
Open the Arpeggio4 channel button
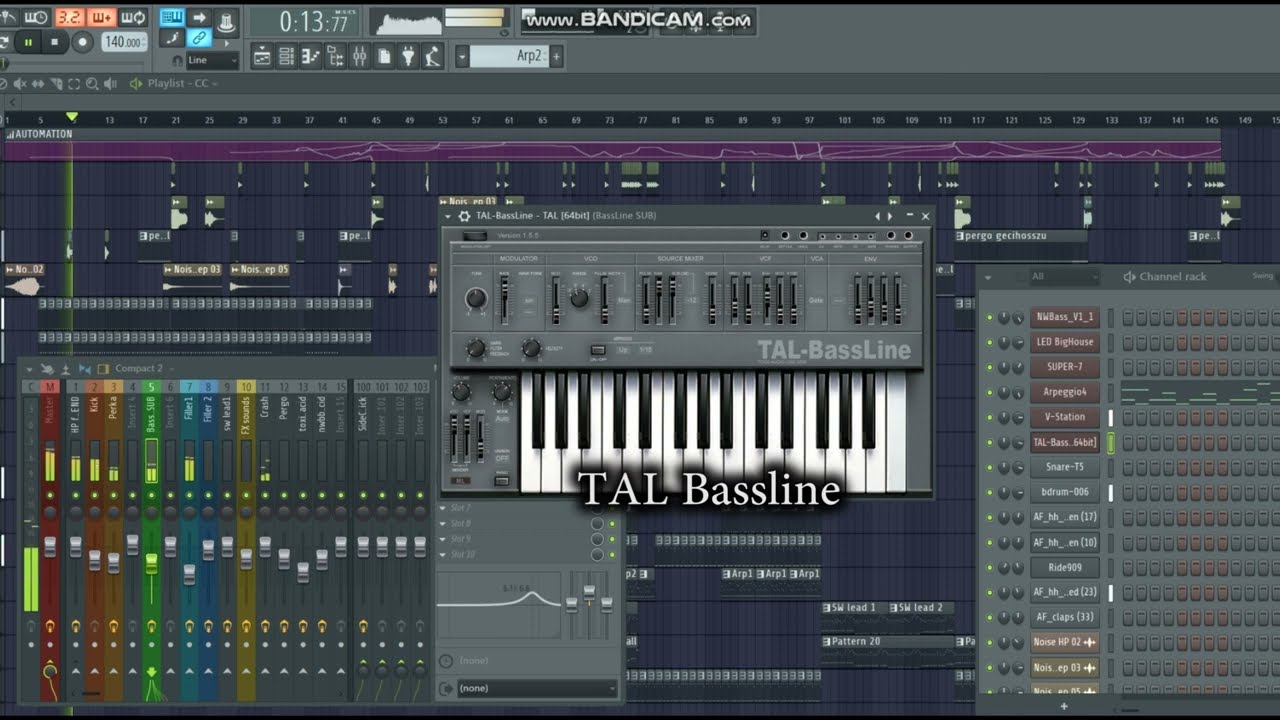point(1065,392)
